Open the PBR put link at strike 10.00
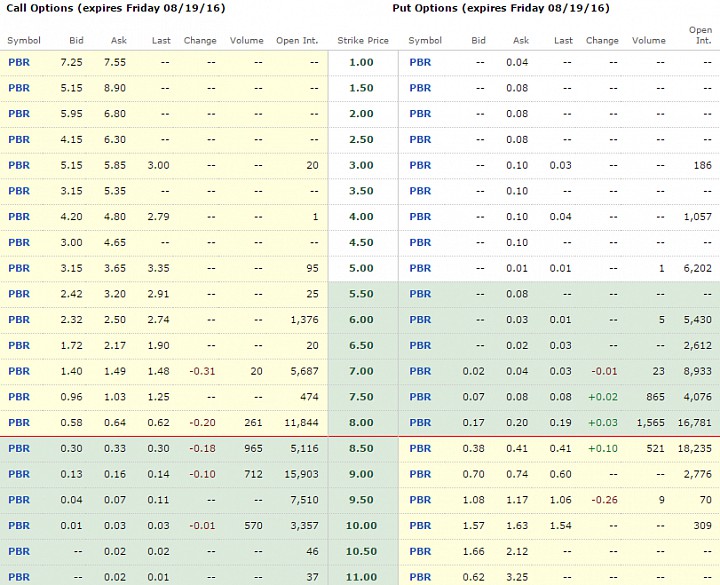 click(x=420, y=525)
